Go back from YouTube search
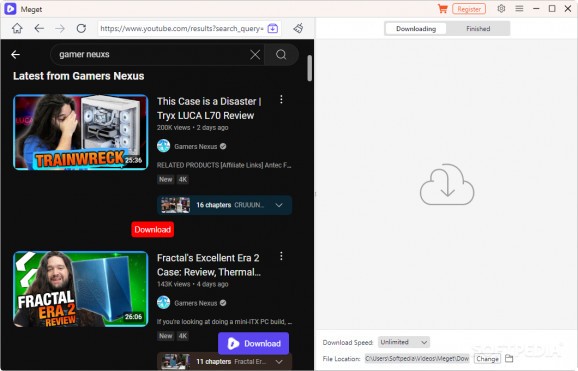The image size is (578, 371). [15, 55]
